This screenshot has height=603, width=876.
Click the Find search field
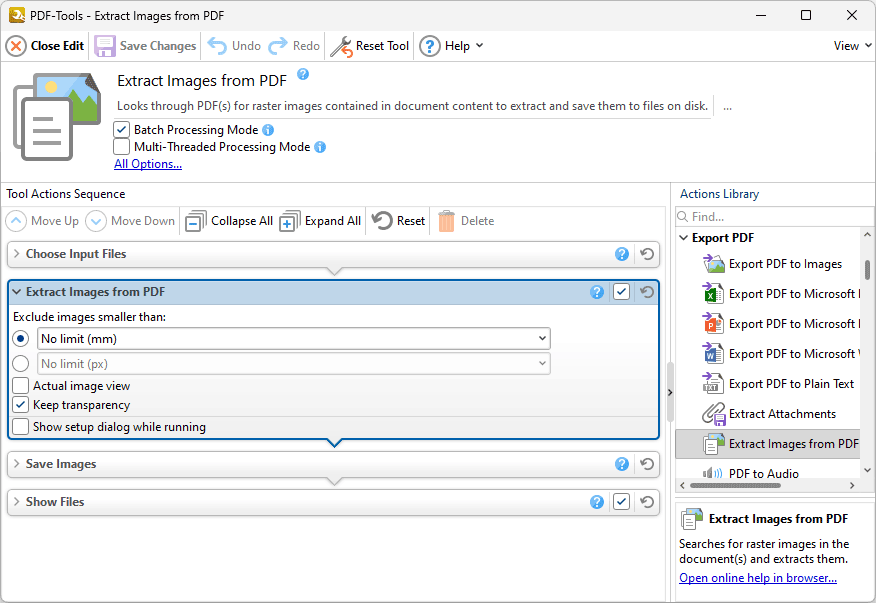point(774,217)
